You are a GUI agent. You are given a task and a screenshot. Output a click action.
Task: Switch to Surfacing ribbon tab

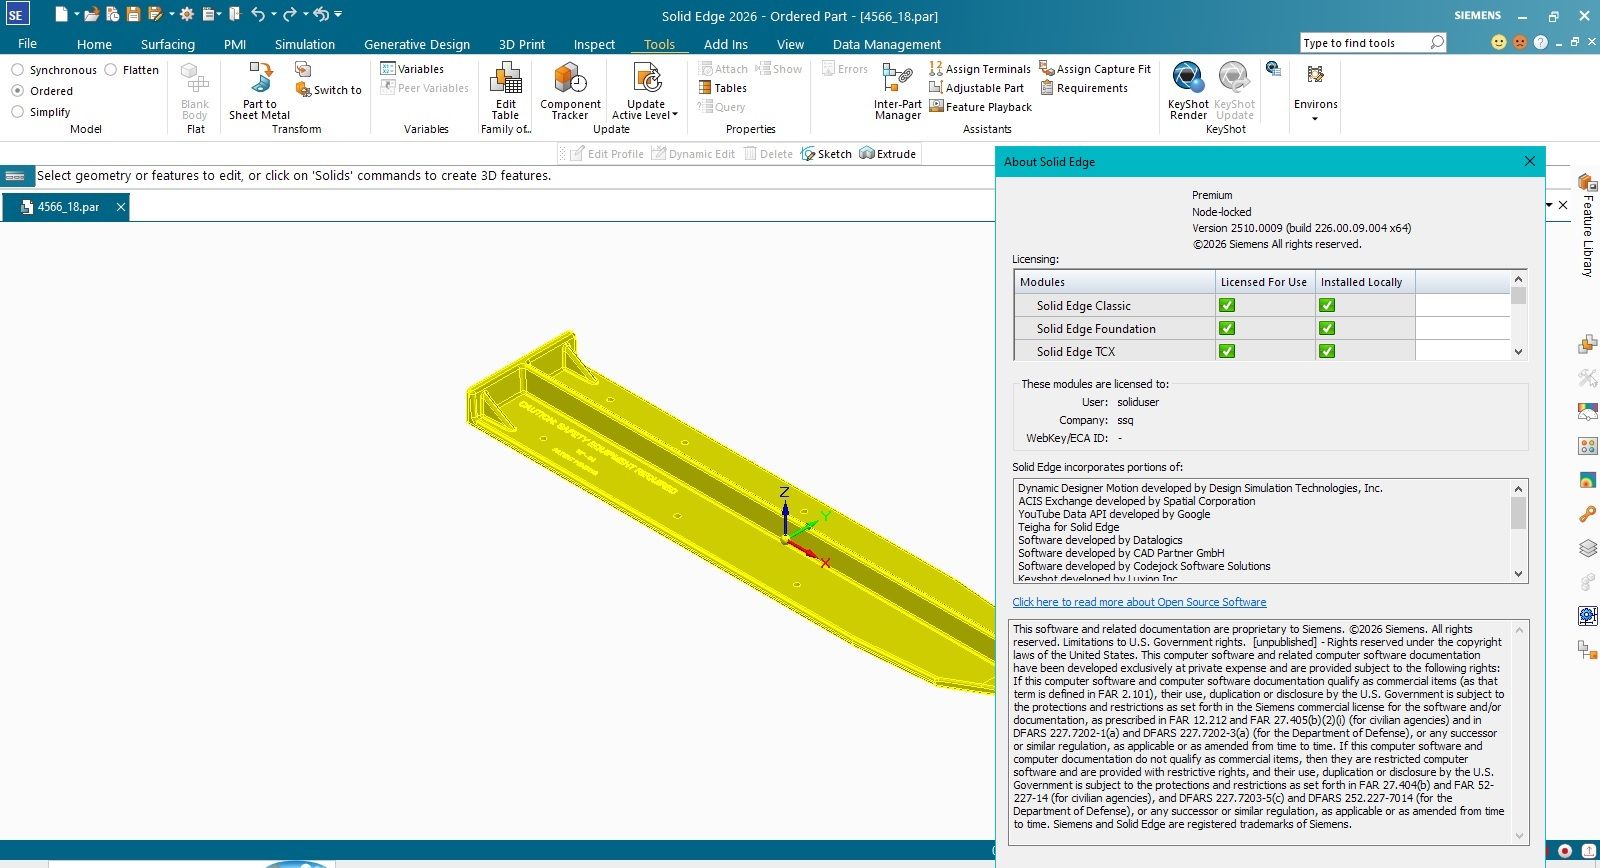coord(168,44)
